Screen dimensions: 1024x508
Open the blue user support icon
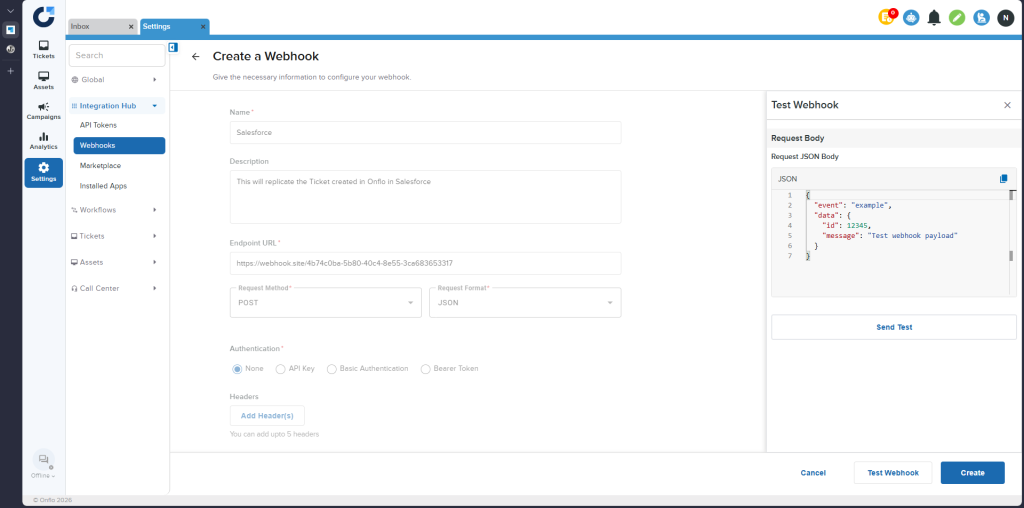coord(982,18)
